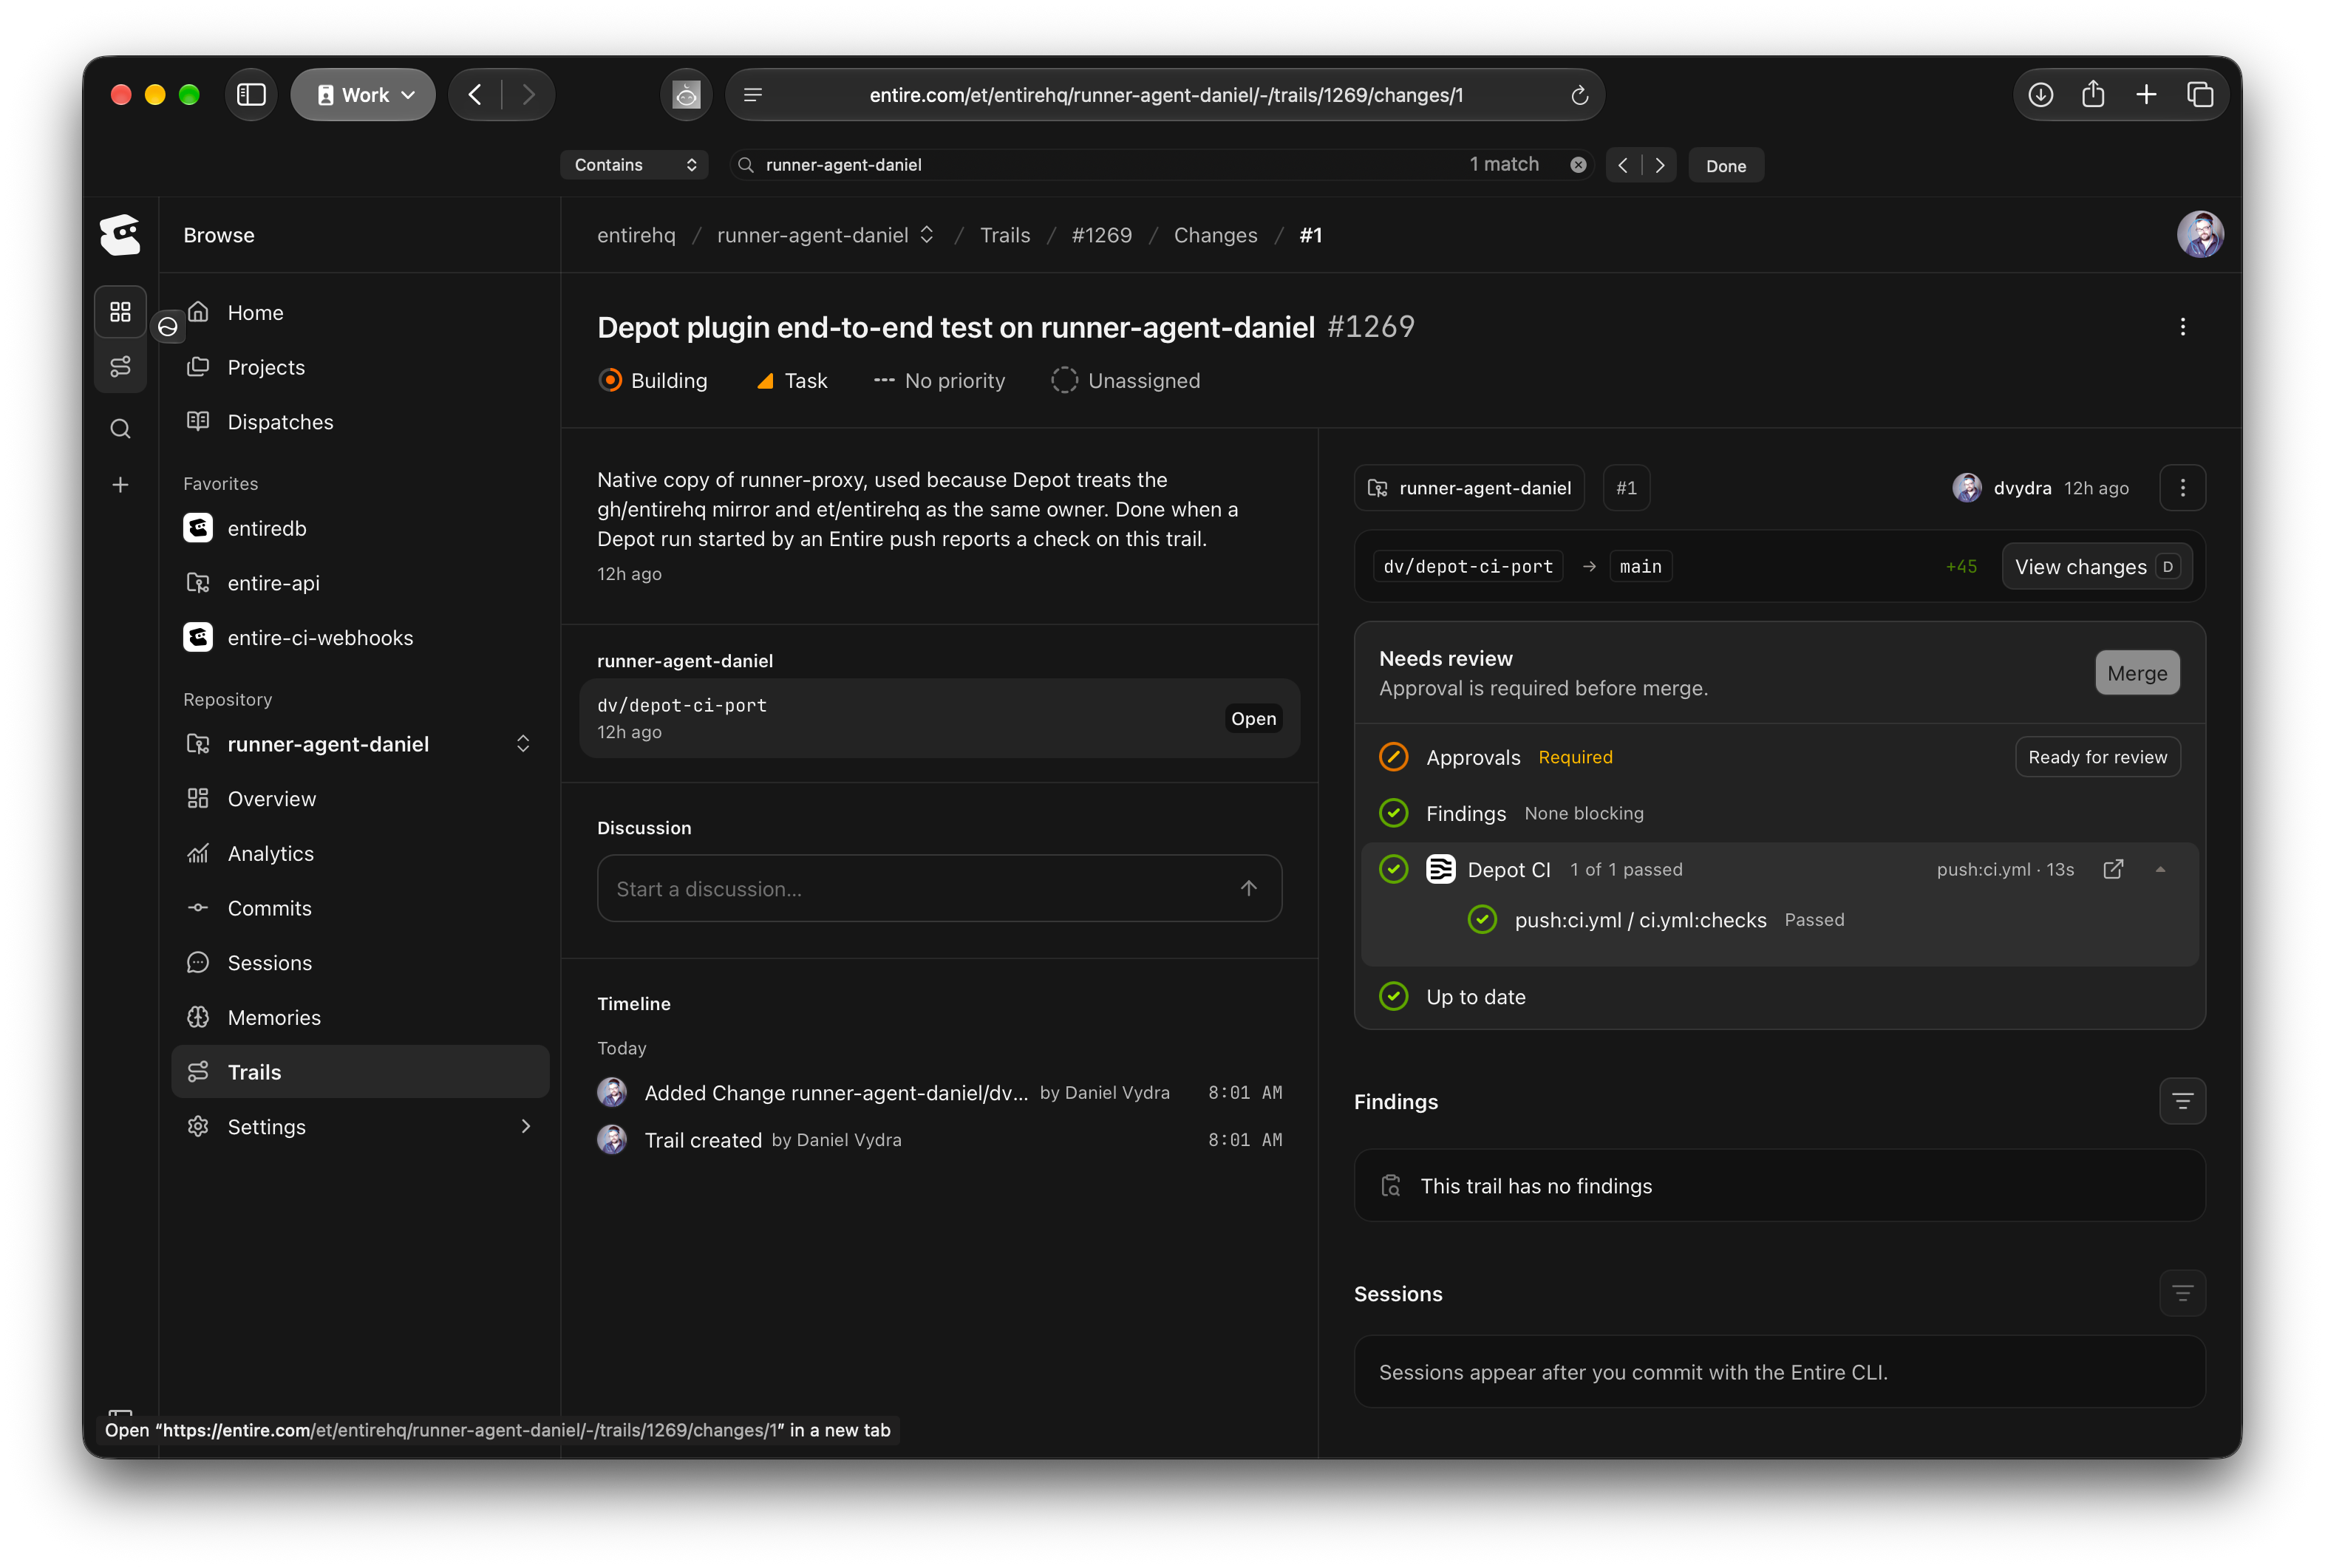Go to Home in sidebar

[x=360, y=313]
